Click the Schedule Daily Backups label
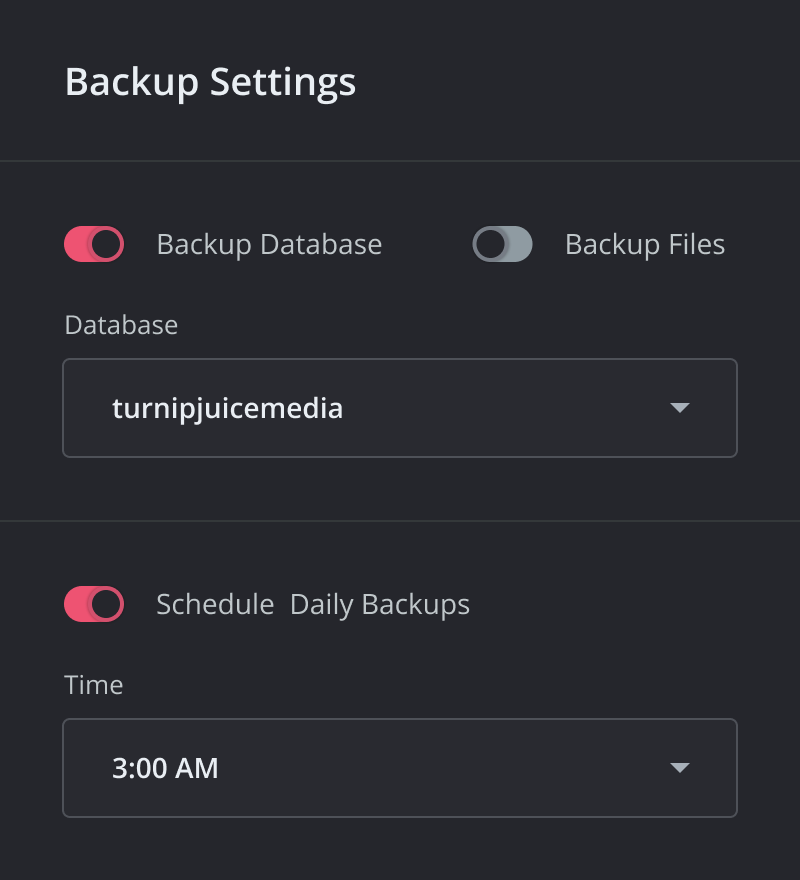The height and width of the screenshot is (880, 800). 313,604
